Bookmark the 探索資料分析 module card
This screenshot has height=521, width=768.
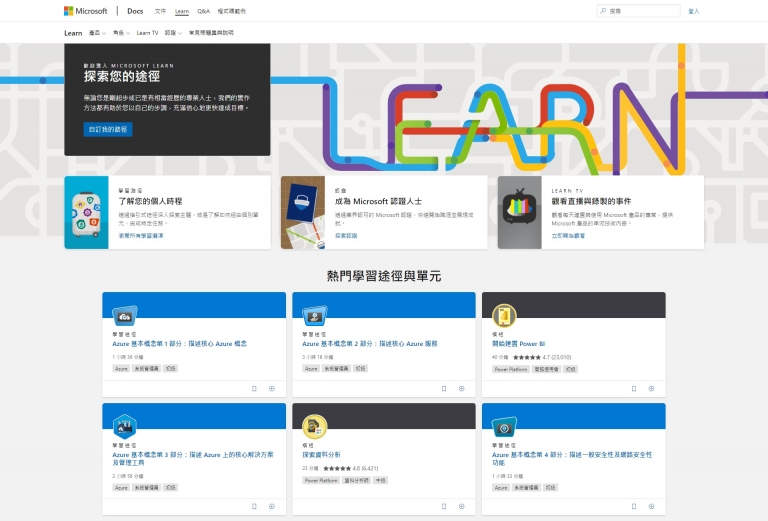click(x=444, y=506)
